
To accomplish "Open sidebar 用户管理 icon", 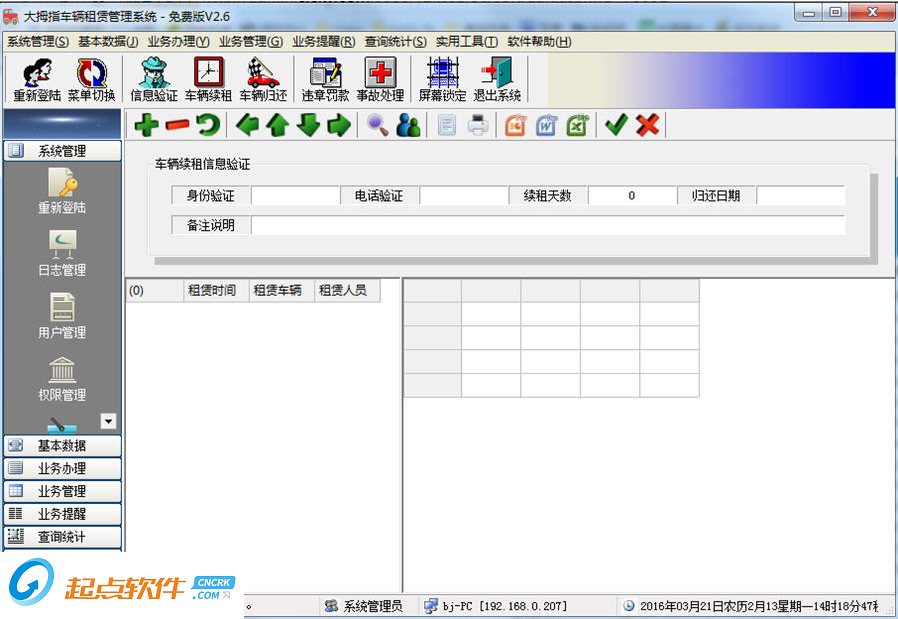I will [x=62, y=316].
